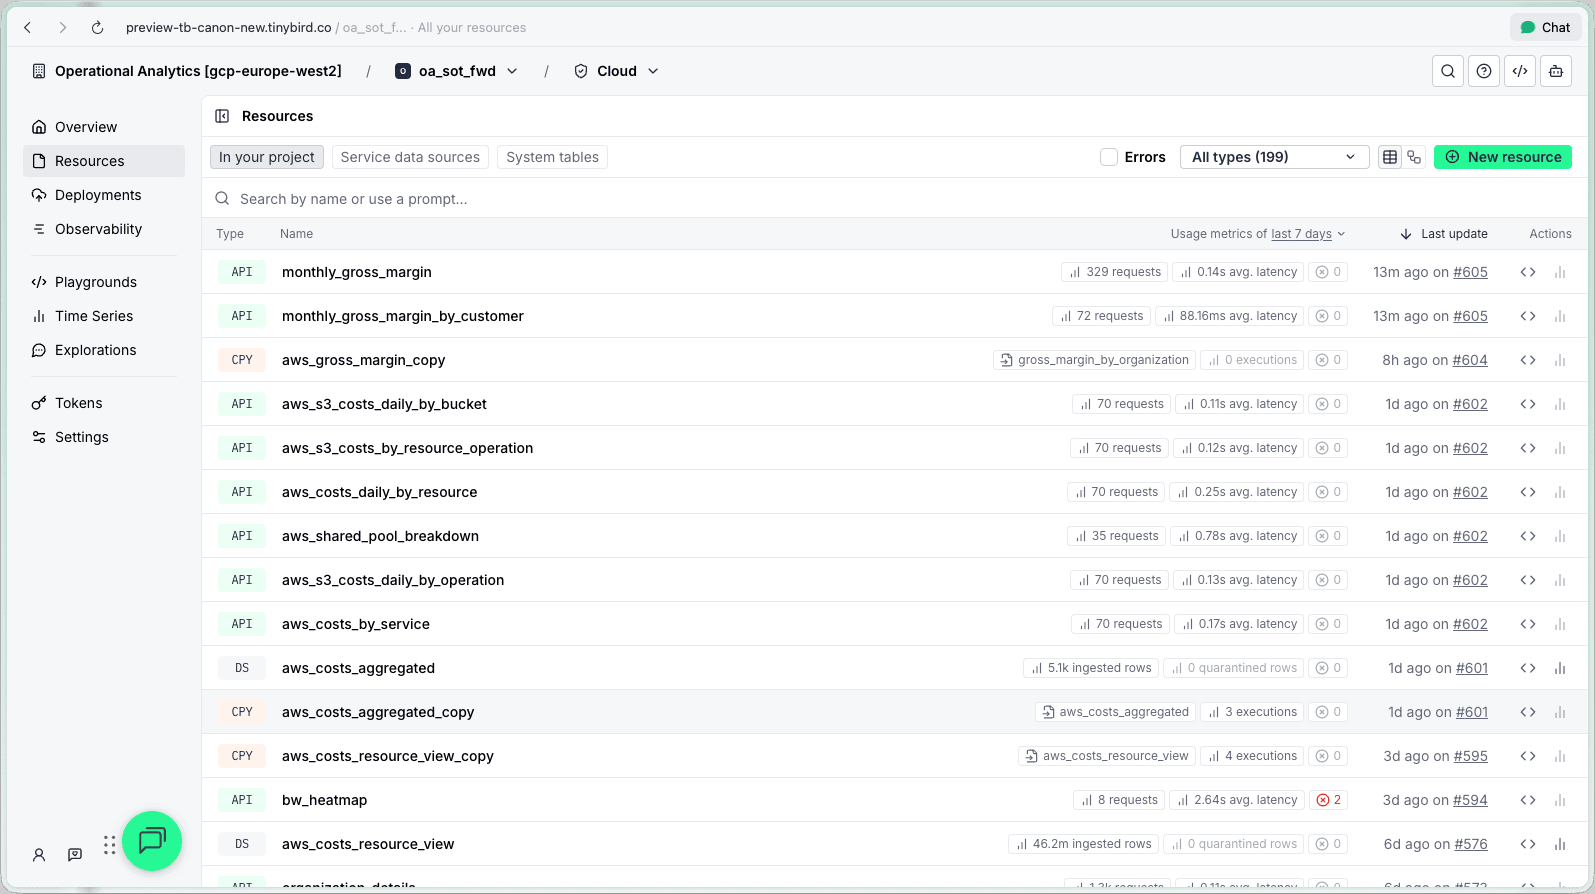View code for aws_gross_margin_copy
The image size is (1595, 894).
(1528, 360)
